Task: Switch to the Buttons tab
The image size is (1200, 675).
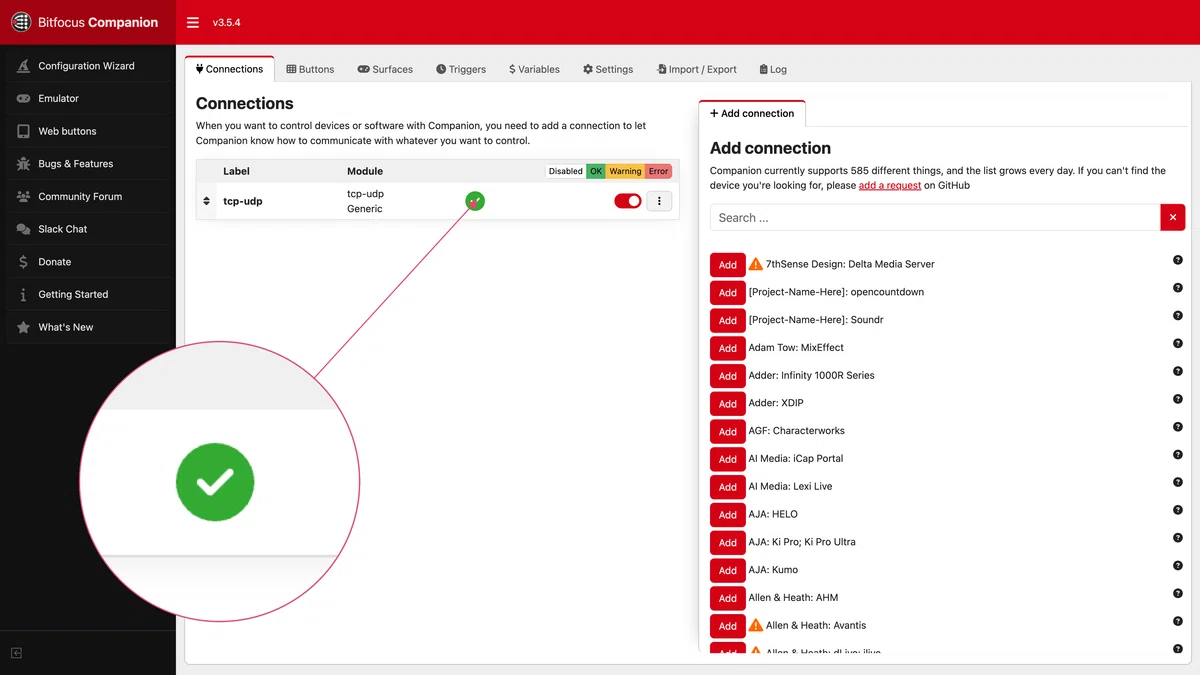Action: [x=310, y=69]
